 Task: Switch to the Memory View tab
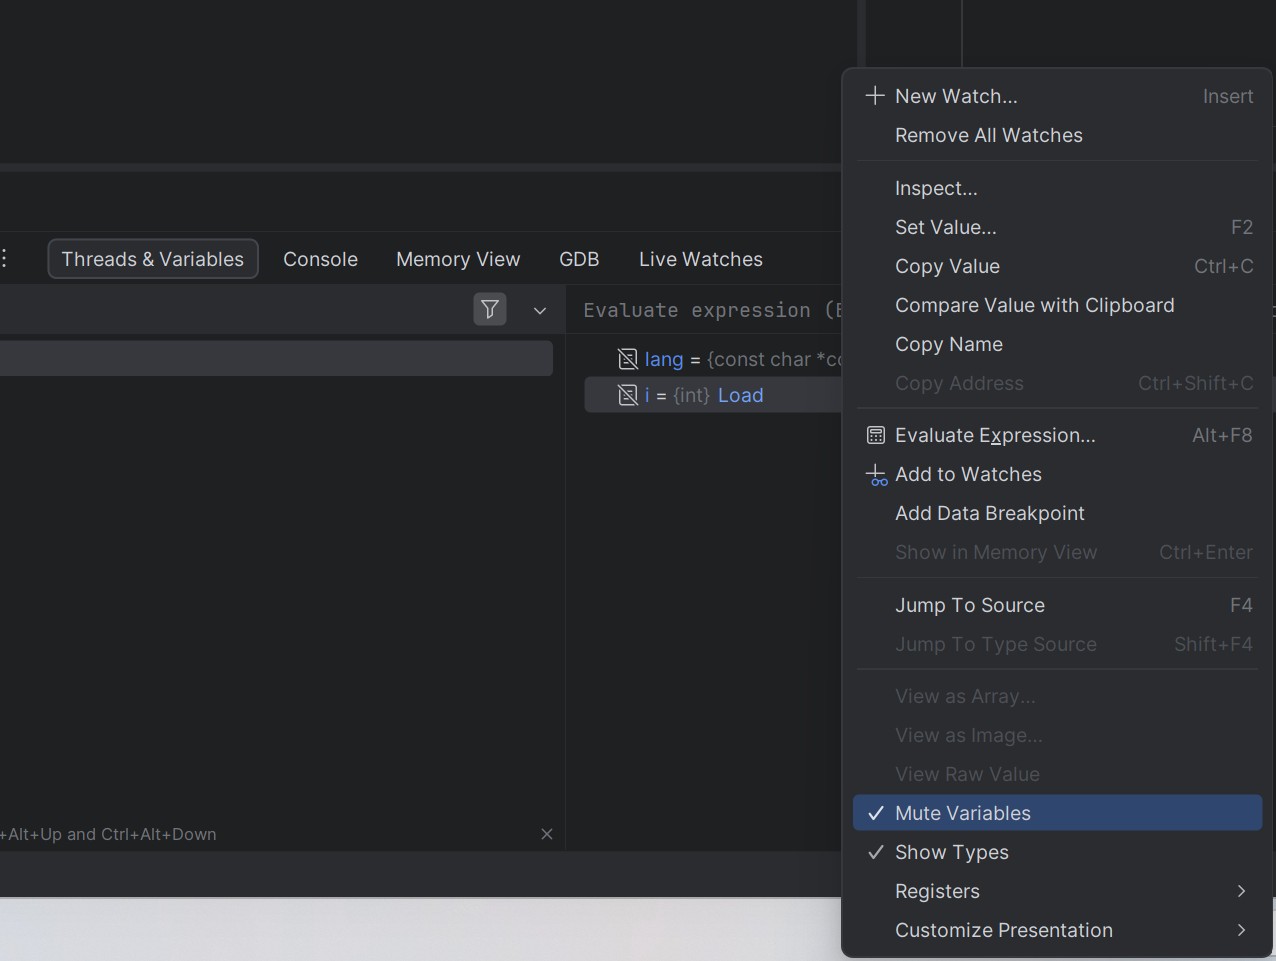click(x=458, y=259)
